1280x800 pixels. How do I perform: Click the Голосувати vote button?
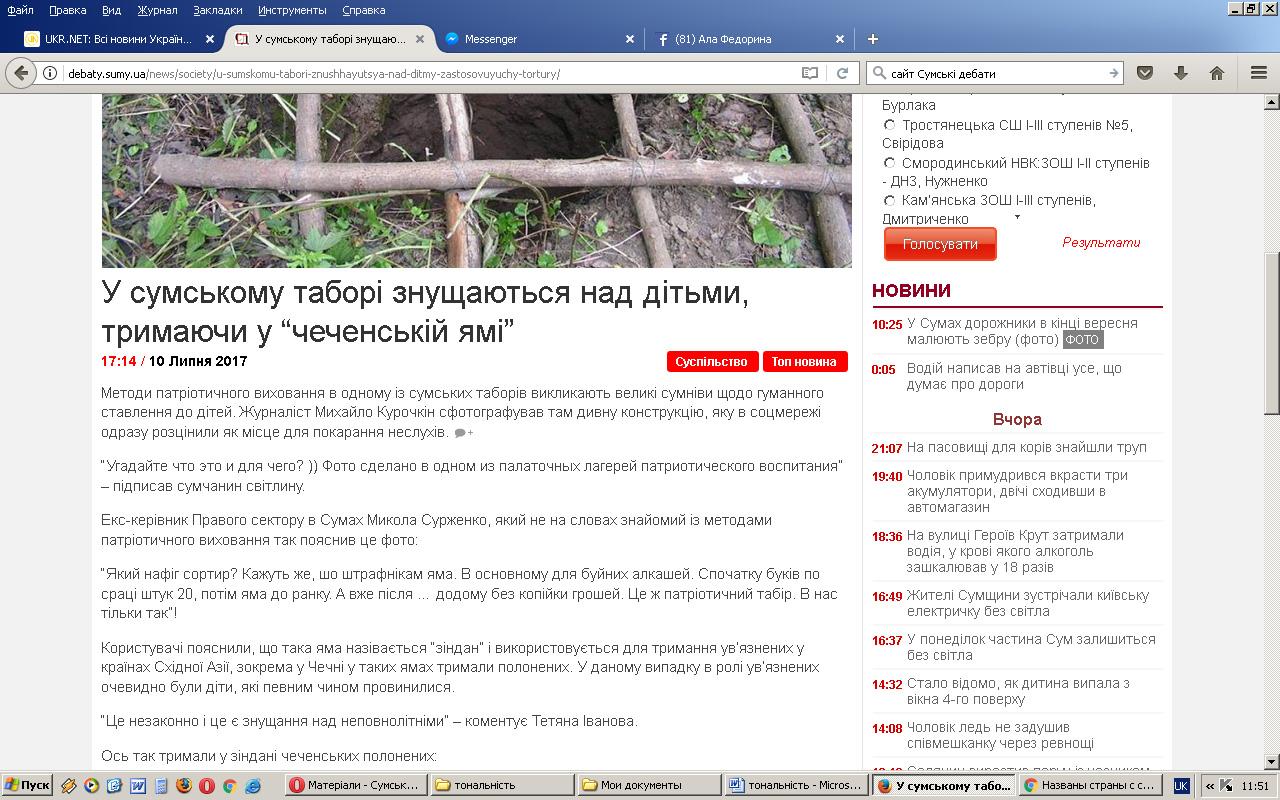pyautogui.click(x=940, y=244)
